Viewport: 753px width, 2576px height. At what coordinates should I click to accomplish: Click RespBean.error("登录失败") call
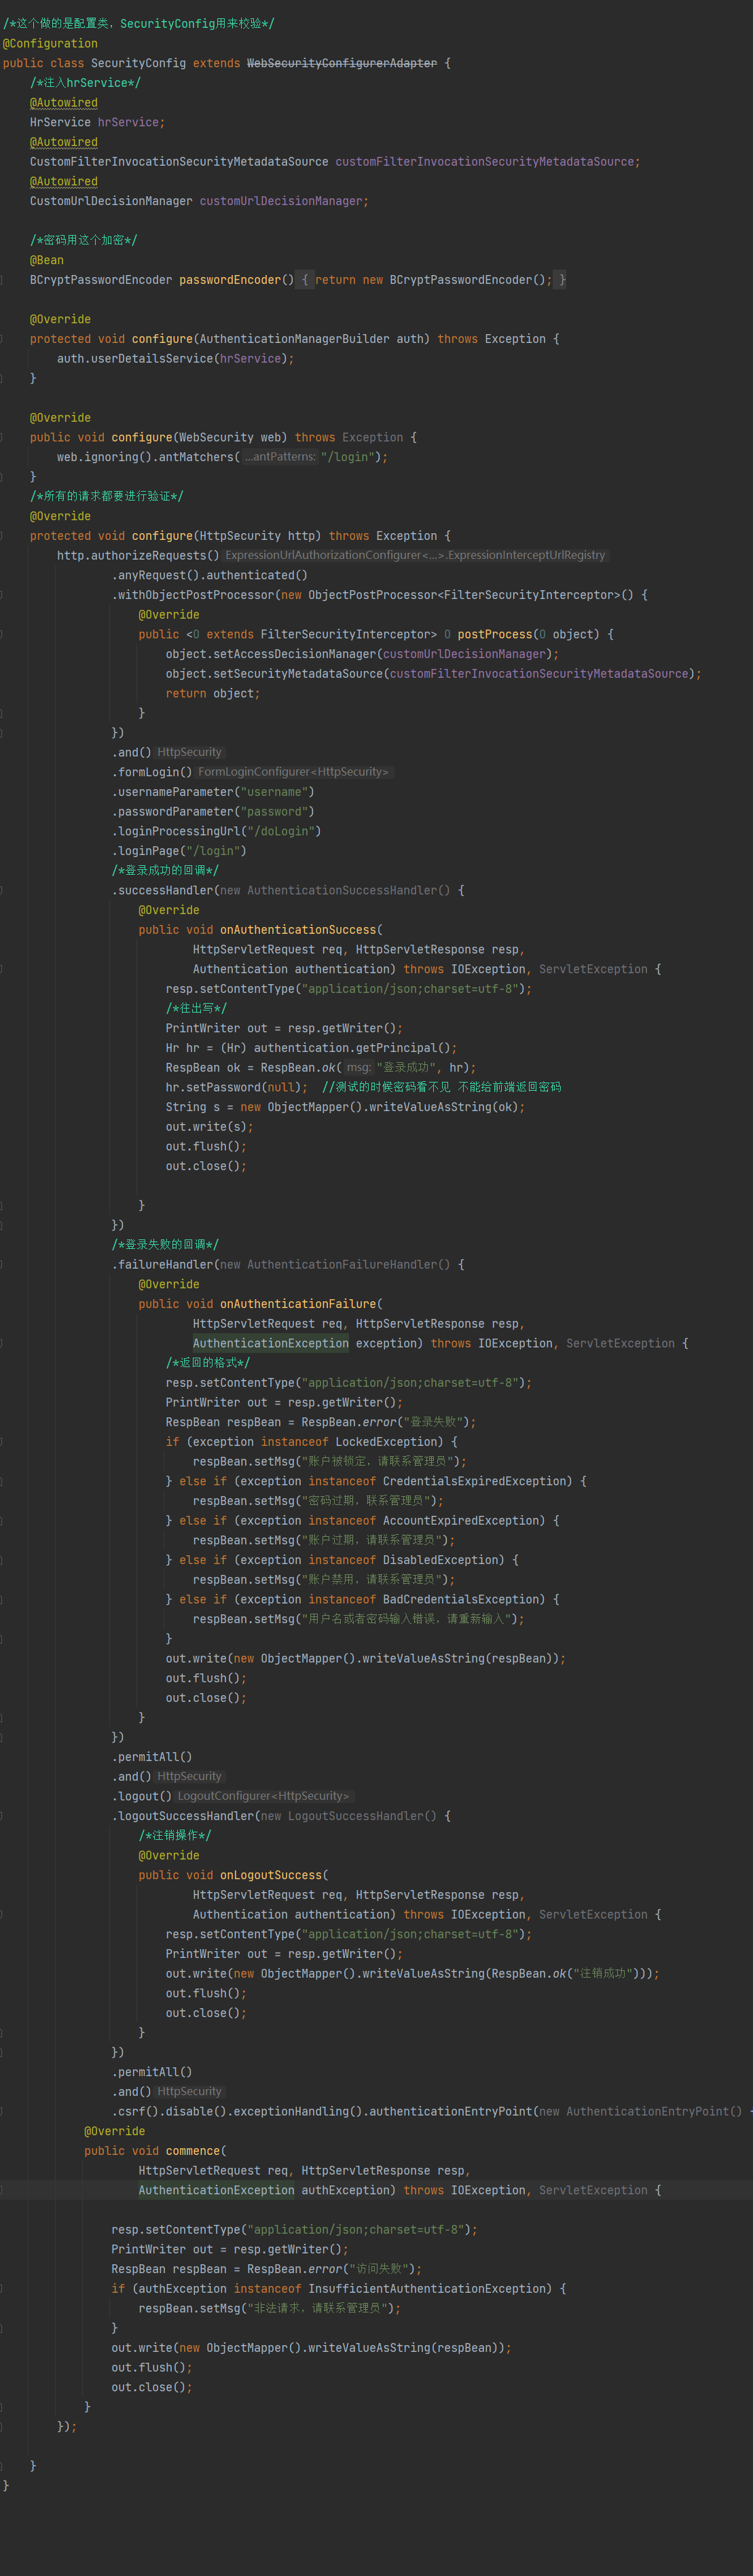click(388, 1422)
